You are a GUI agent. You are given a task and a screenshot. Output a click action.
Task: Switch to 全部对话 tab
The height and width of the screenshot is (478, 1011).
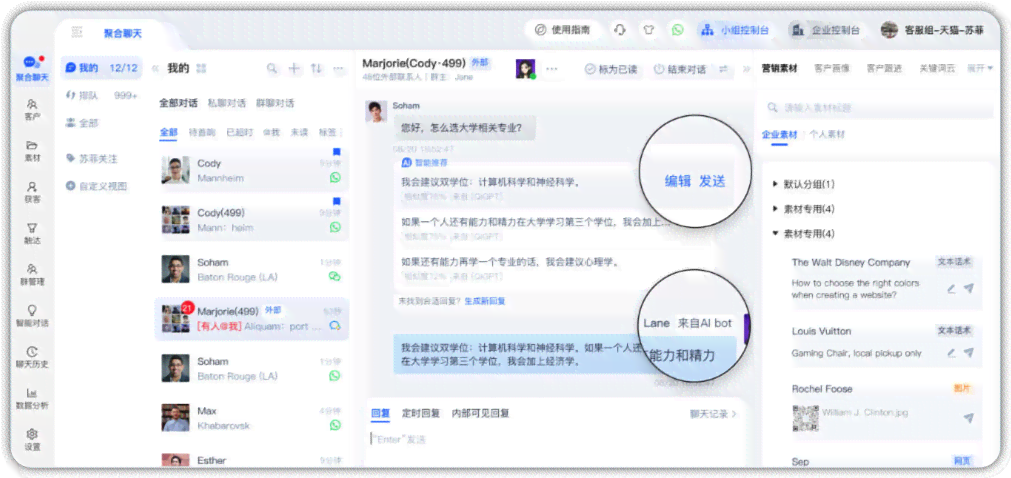(x=178, y=103)
